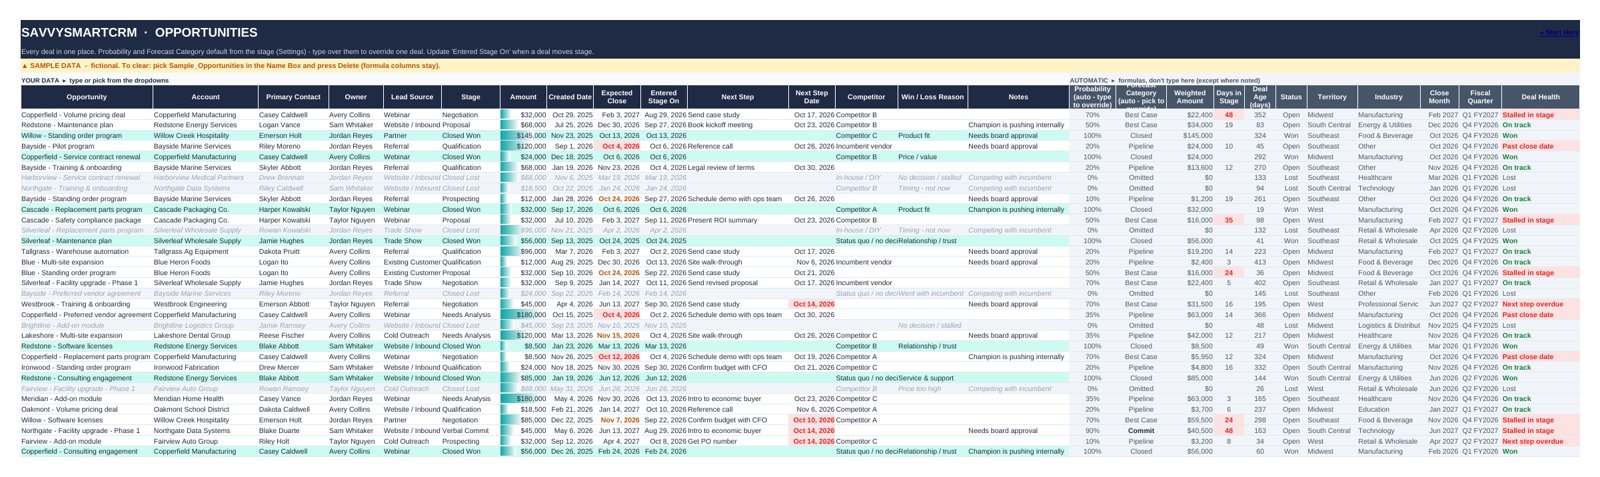This screenshot has height=477, width=1600.
Task: Select the Weighted Amount column header
Action: [x=1190, y=97]
